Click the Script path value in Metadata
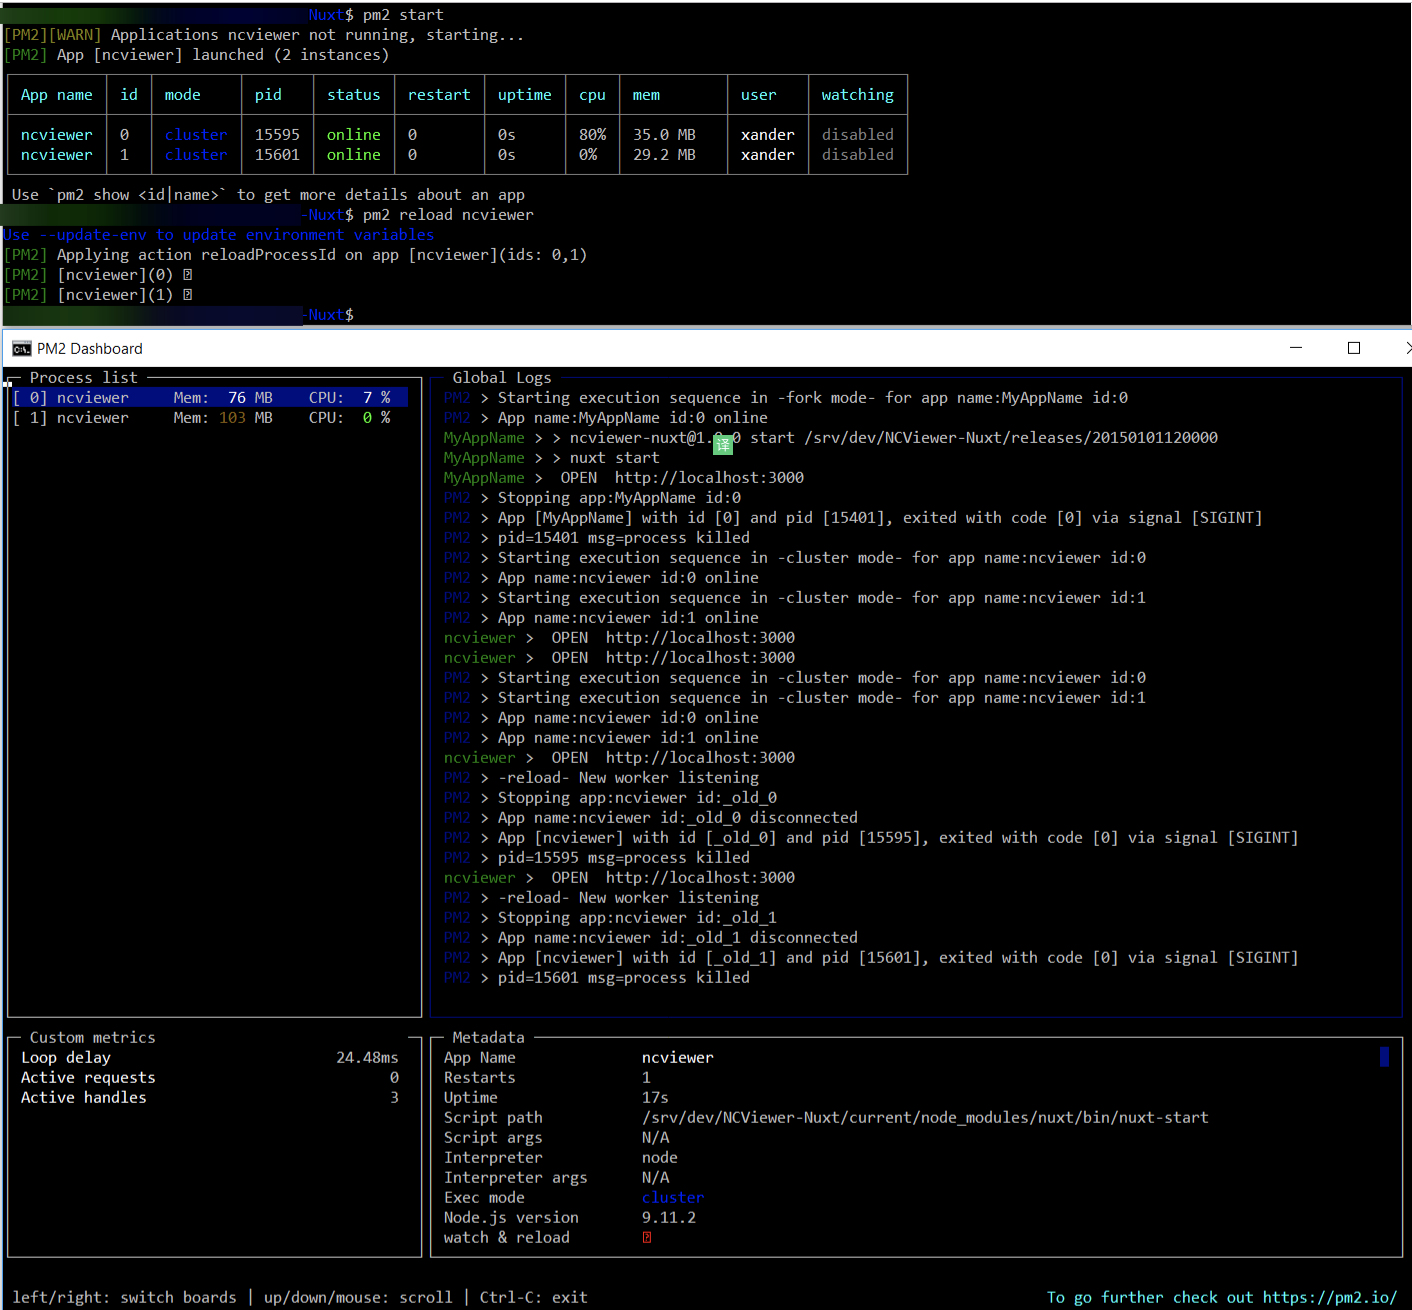This screenshot has width=1412, height=1310. [x=925, y=1118]
